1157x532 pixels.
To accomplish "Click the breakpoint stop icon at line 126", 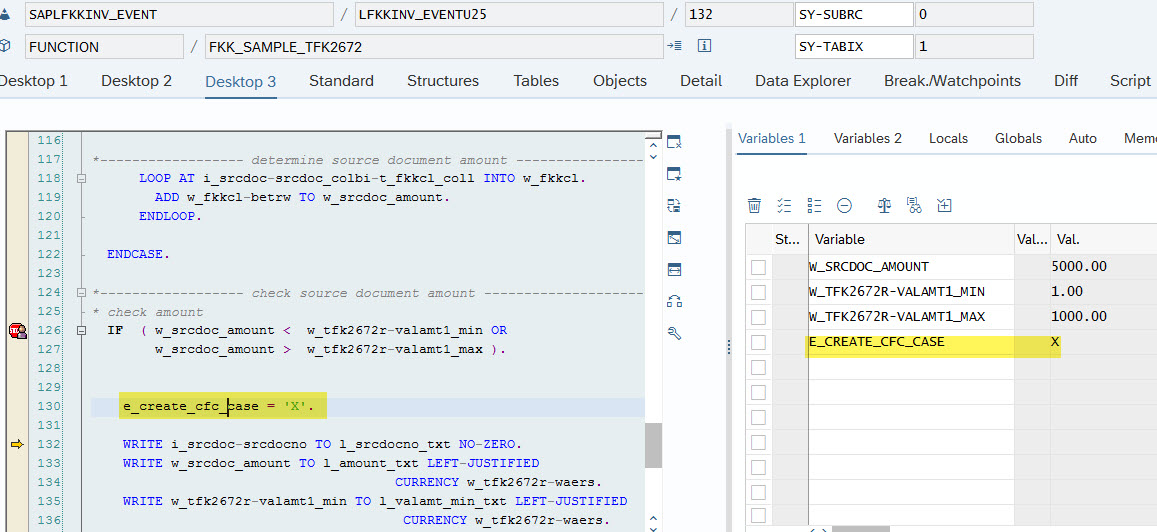I will click(x=17, y=330).
